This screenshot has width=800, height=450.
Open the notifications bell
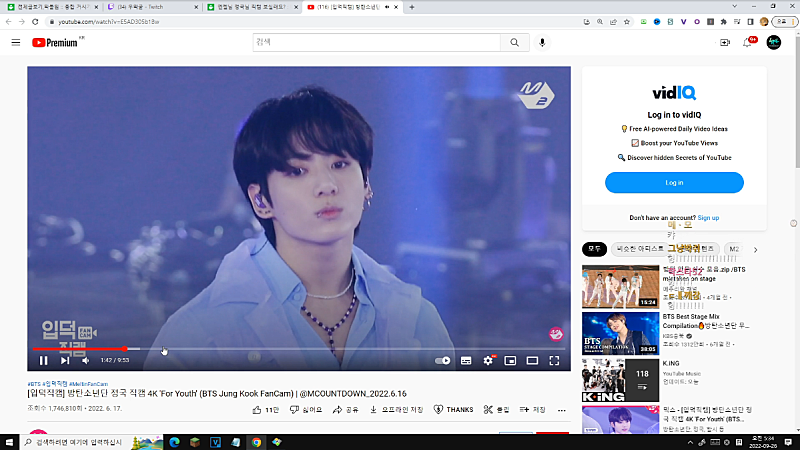click(x=747, y=42)
